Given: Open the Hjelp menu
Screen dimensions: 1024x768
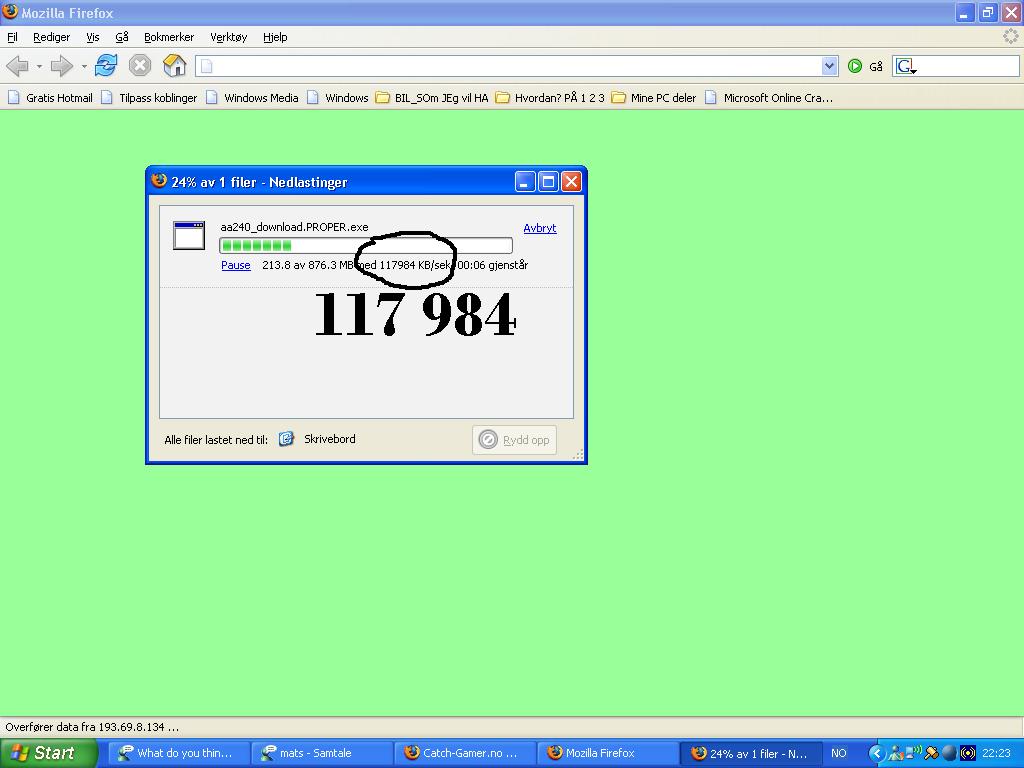Looking at the screenshot, I should tap(275, 37).
